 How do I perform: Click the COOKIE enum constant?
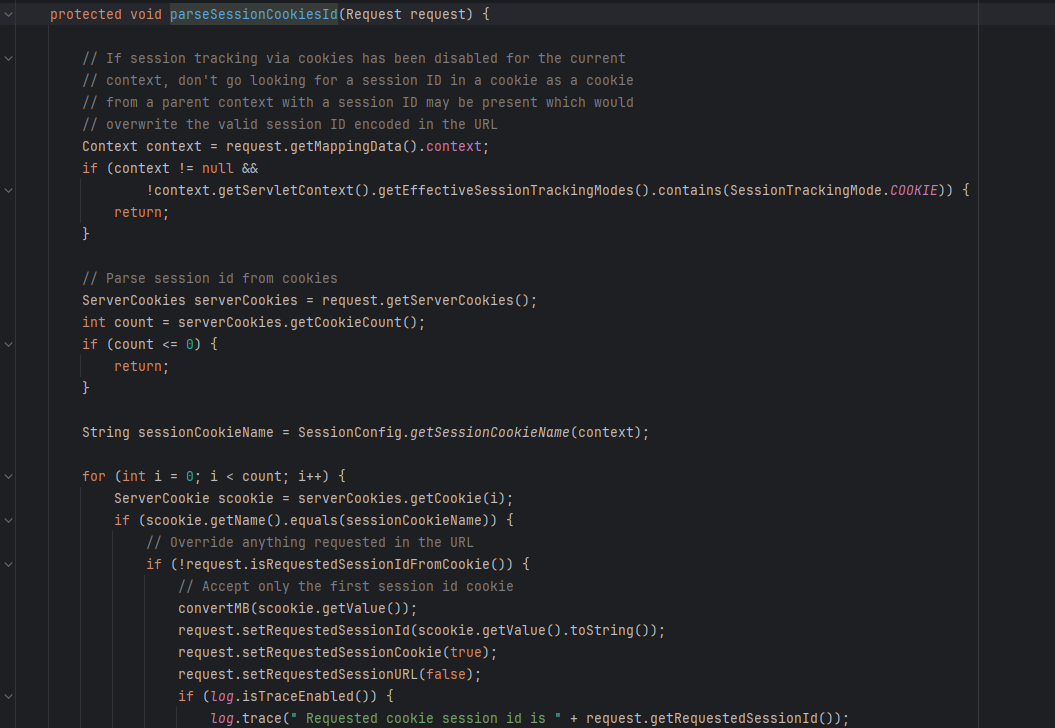913,190
